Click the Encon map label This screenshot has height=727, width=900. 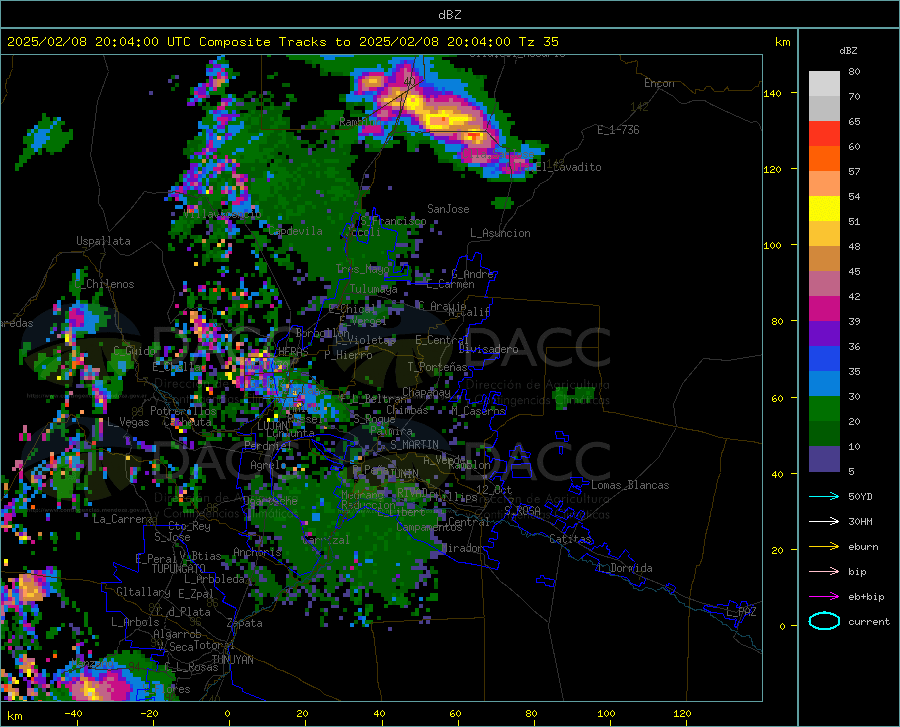point(659,83)
